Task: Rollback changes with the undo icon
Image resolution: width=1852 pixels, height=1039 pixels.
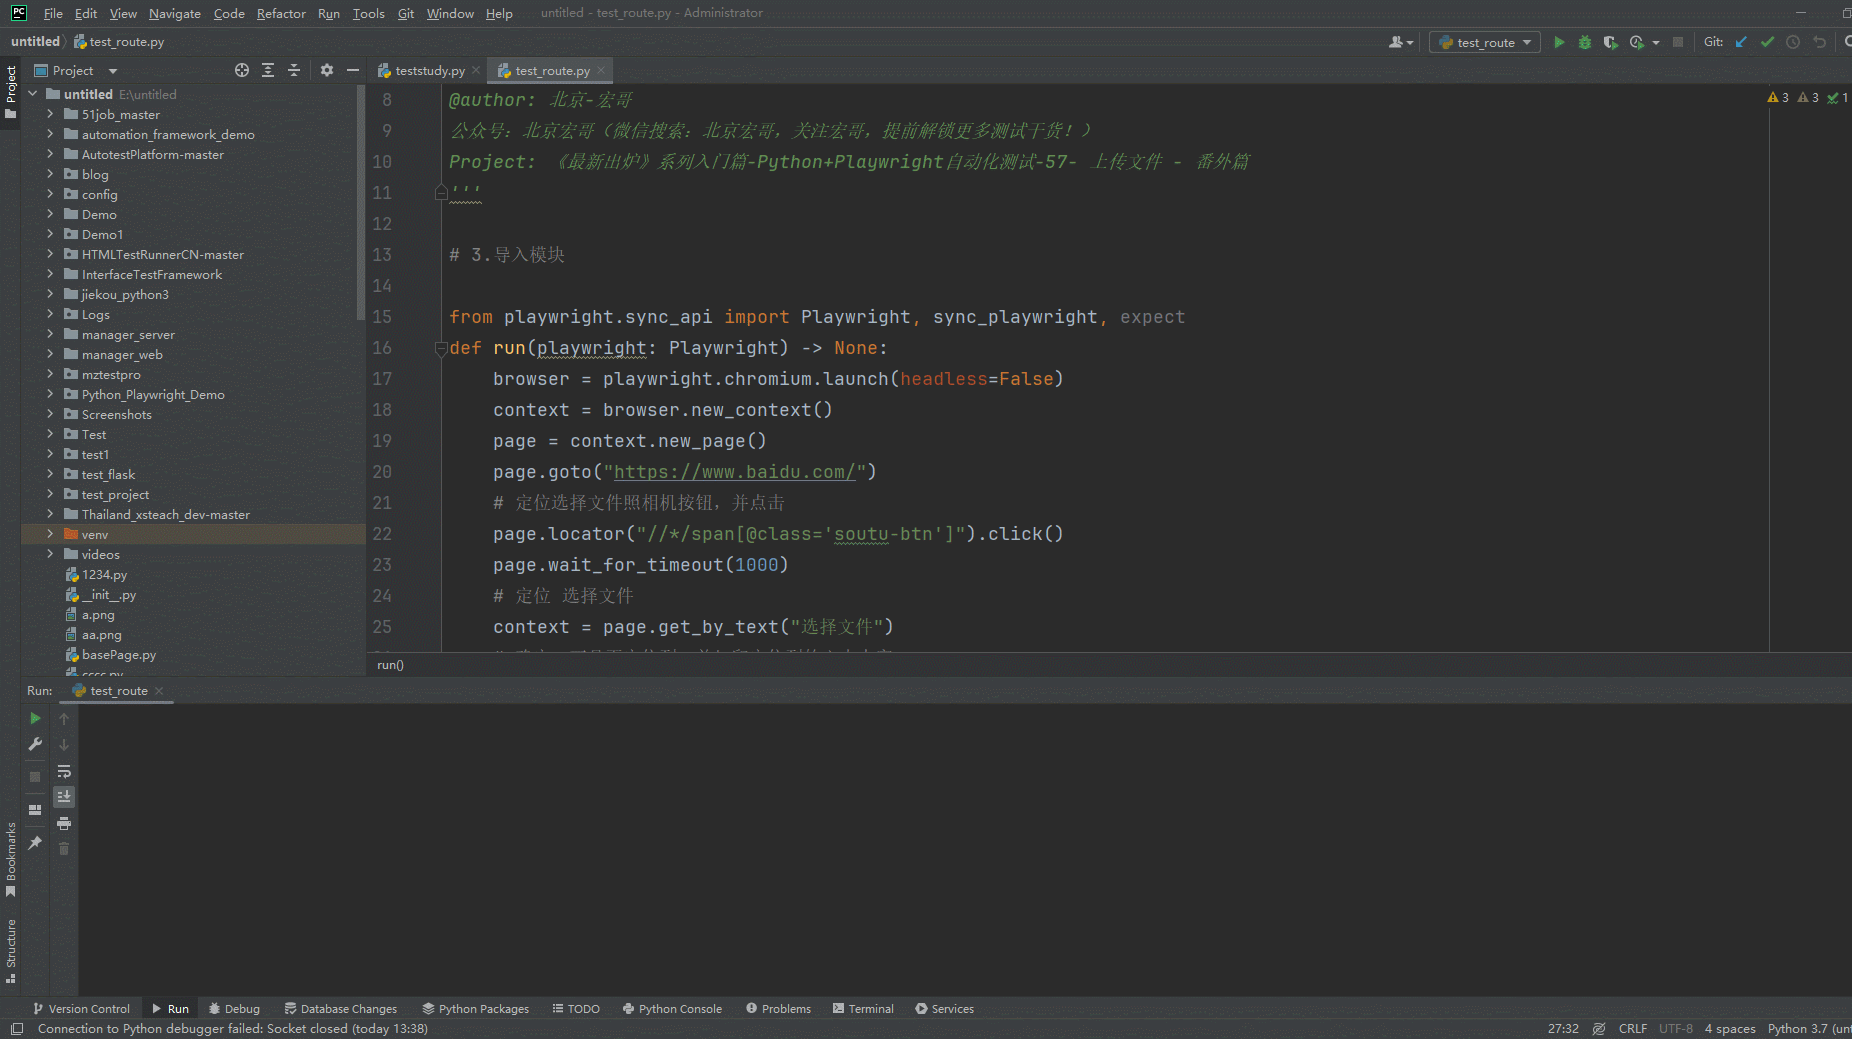Action: pos(1819,42)
